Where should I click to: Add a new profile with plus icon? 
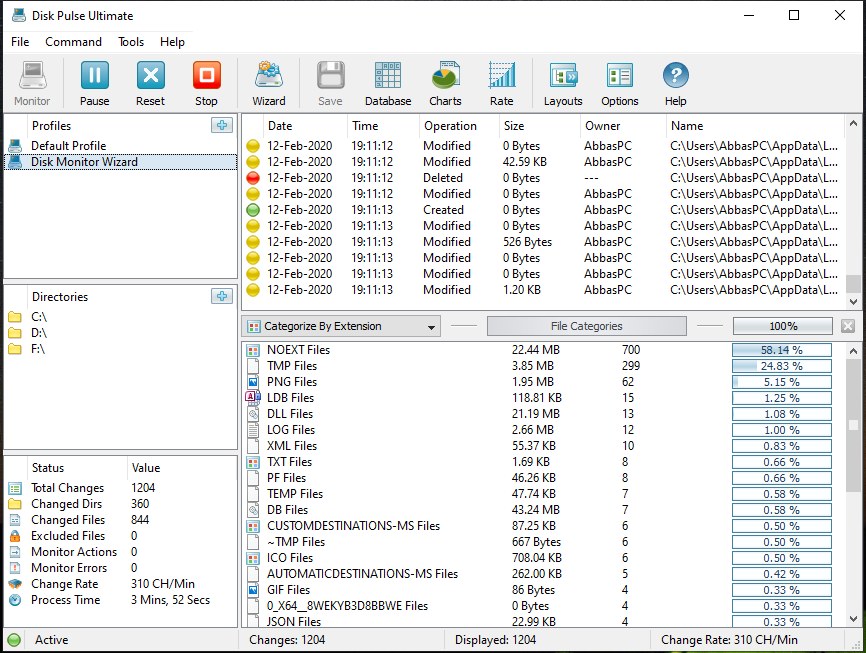222,125
